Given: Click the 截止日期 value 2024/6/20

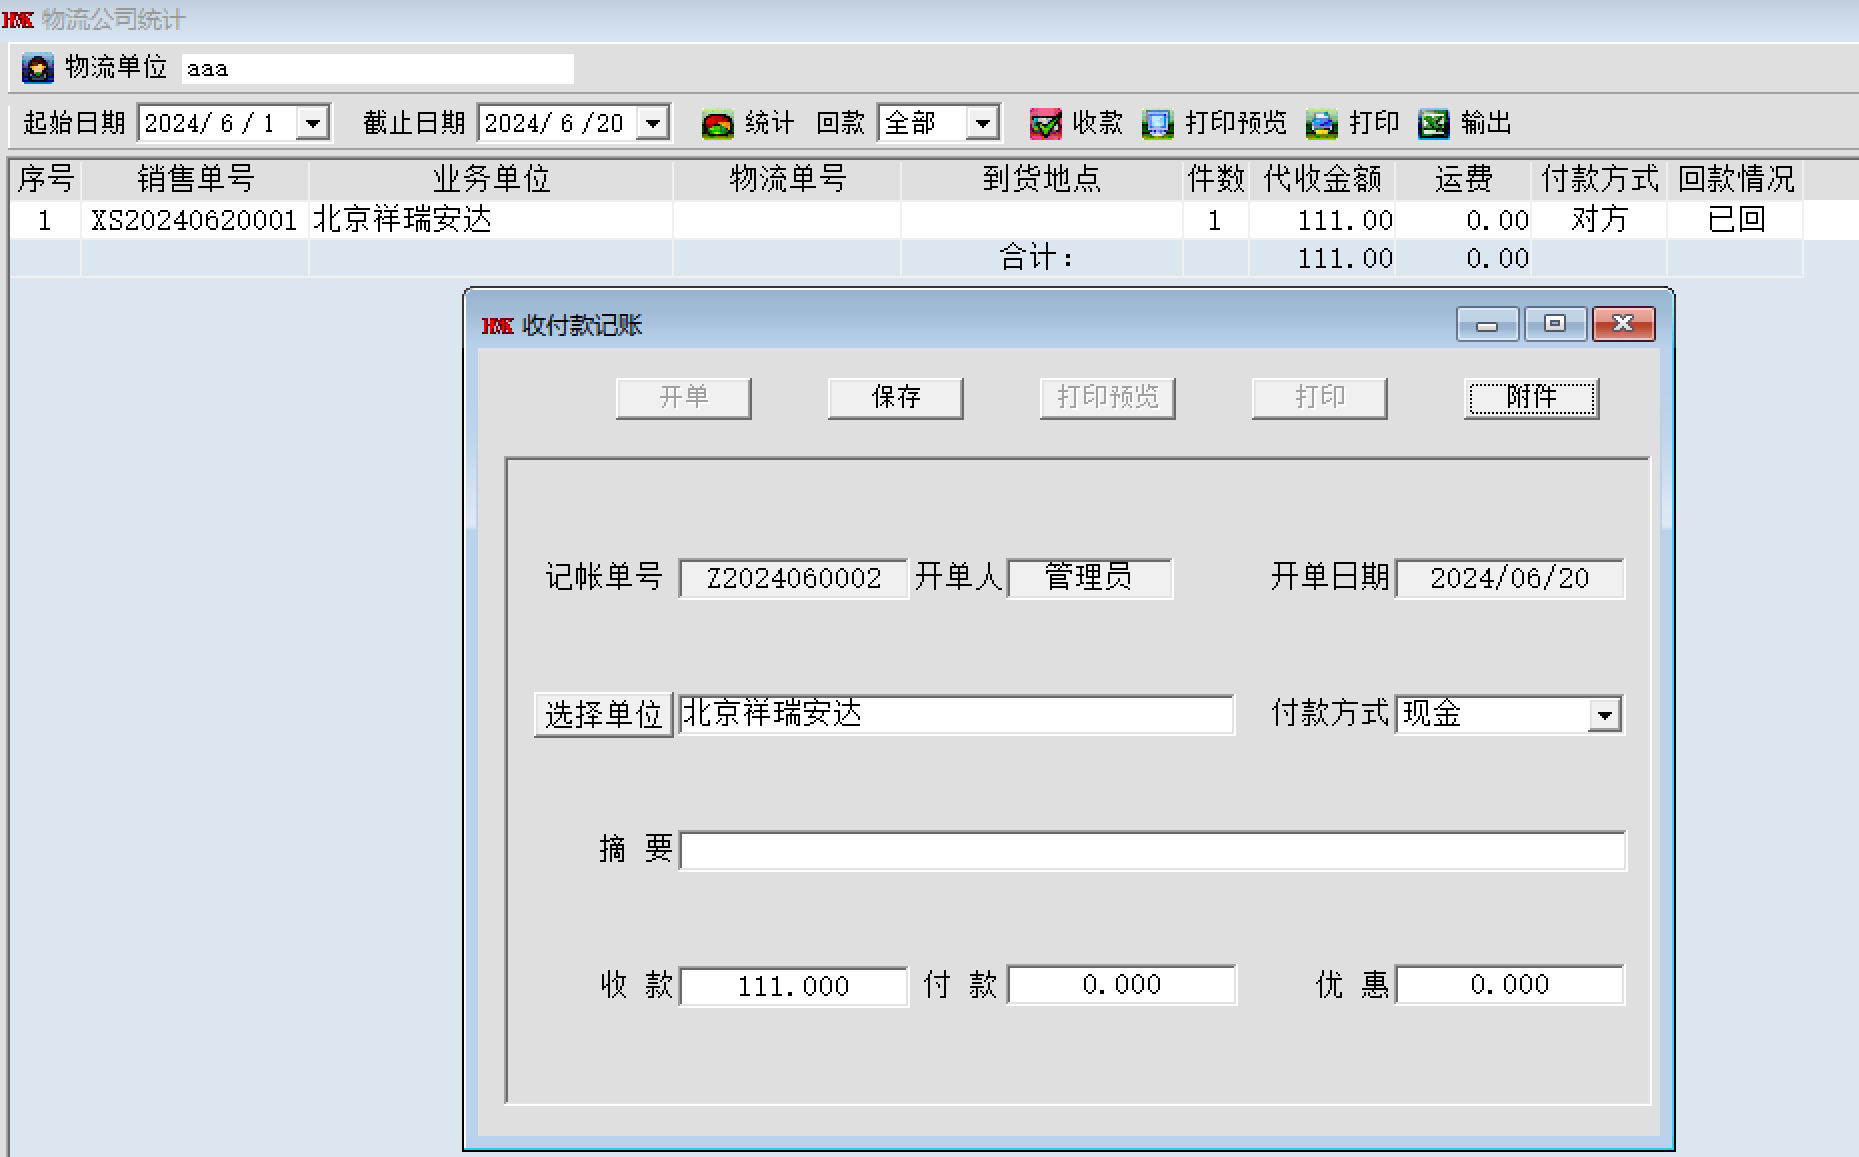Looking at the screenshot, I should tap(556, 123).
